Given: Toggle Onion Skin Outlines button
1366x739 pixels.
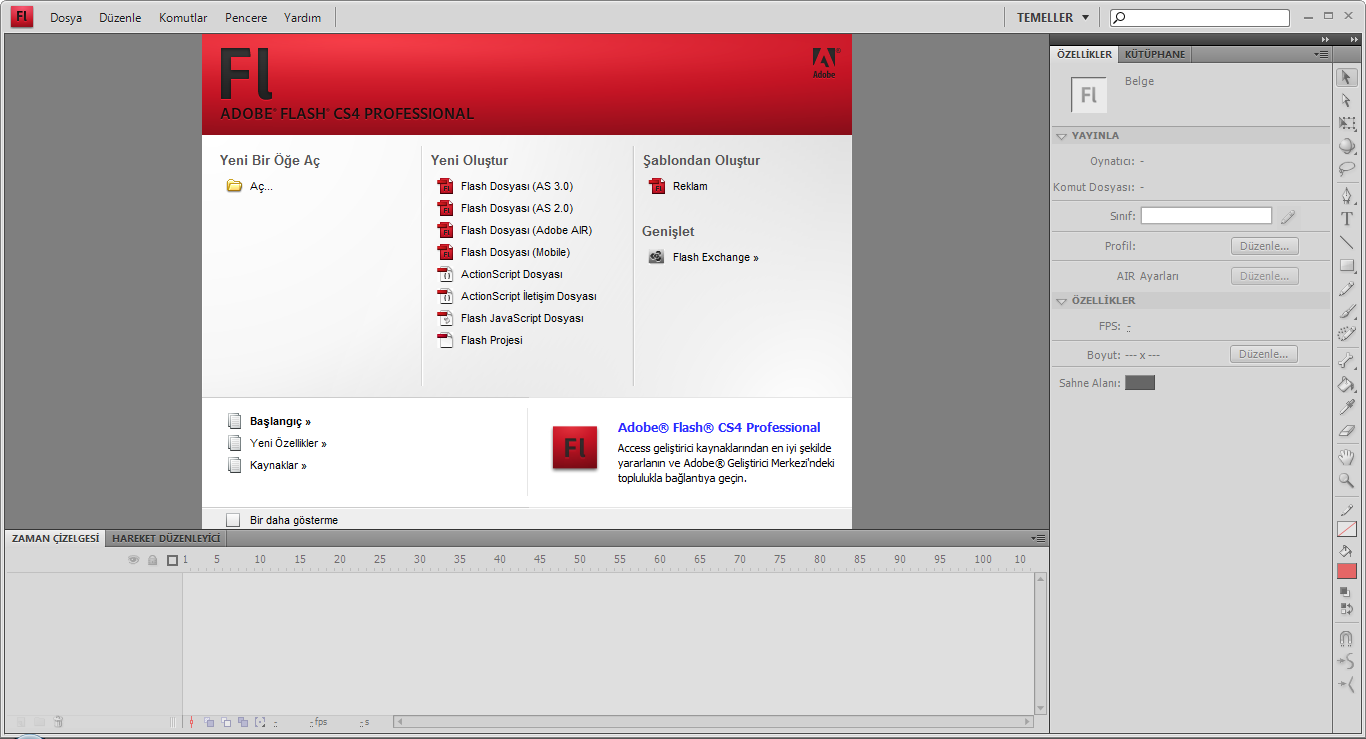Looking at the screenshot, I should 227,722.
